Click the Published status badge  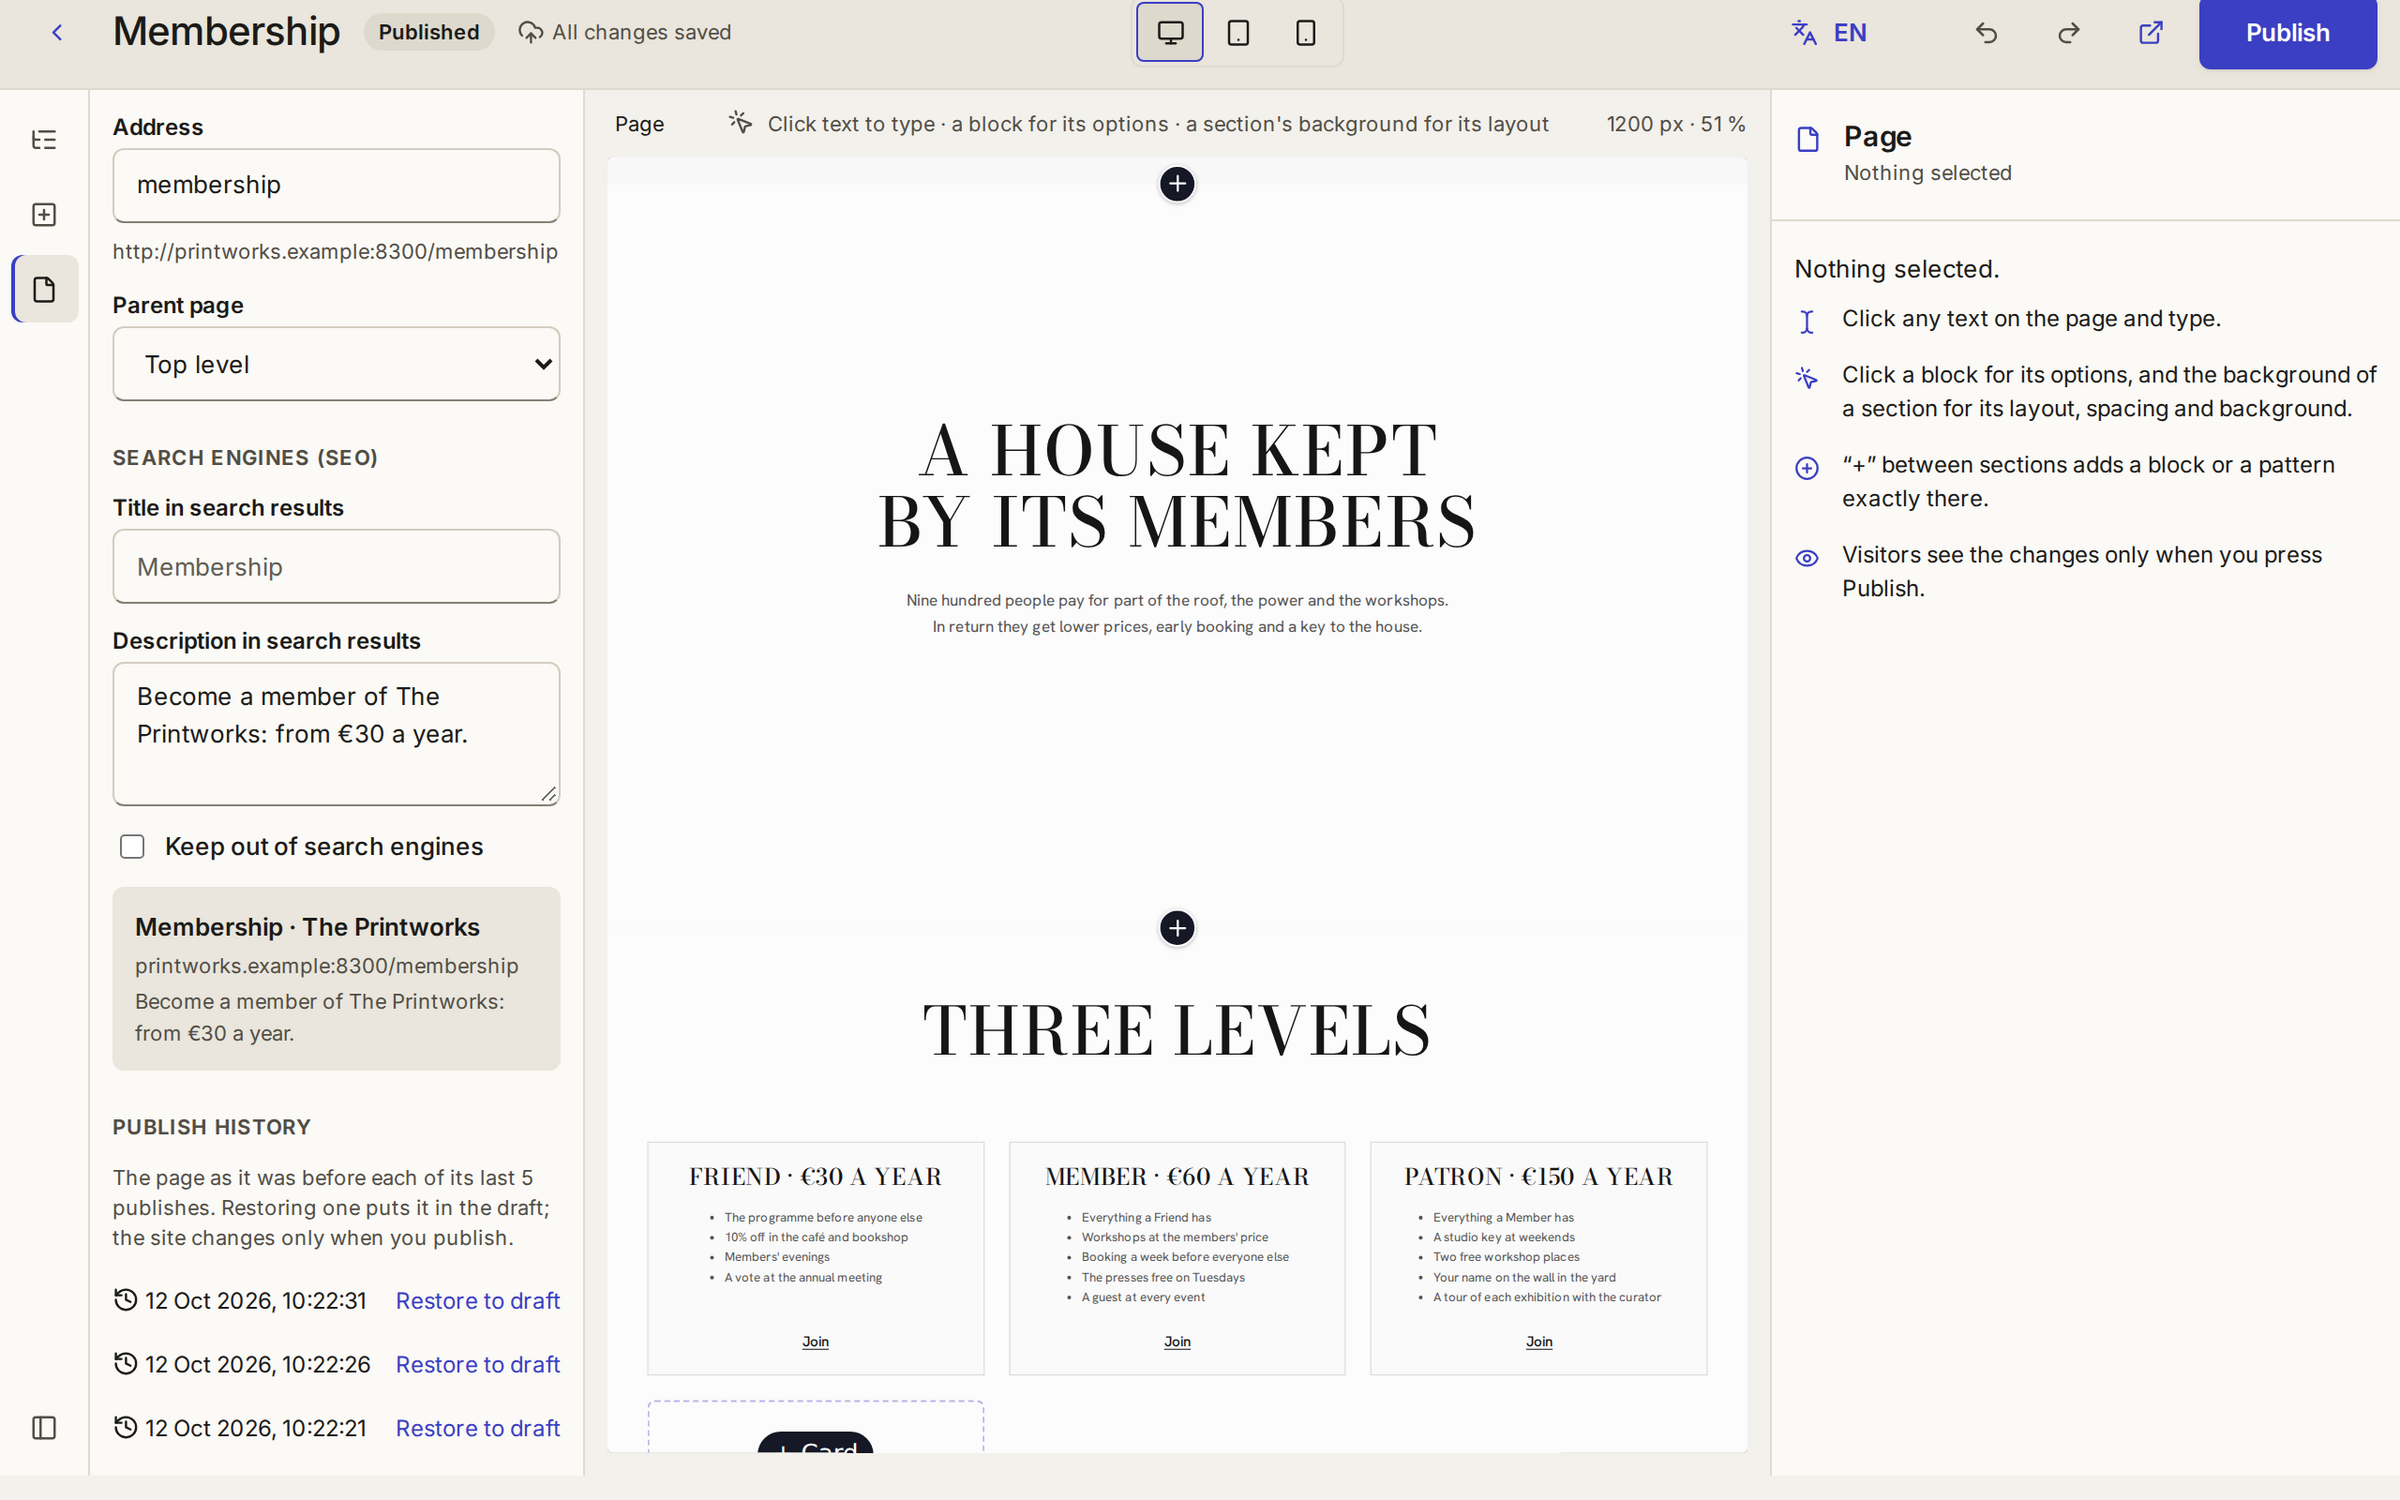[x=429, y=32]
